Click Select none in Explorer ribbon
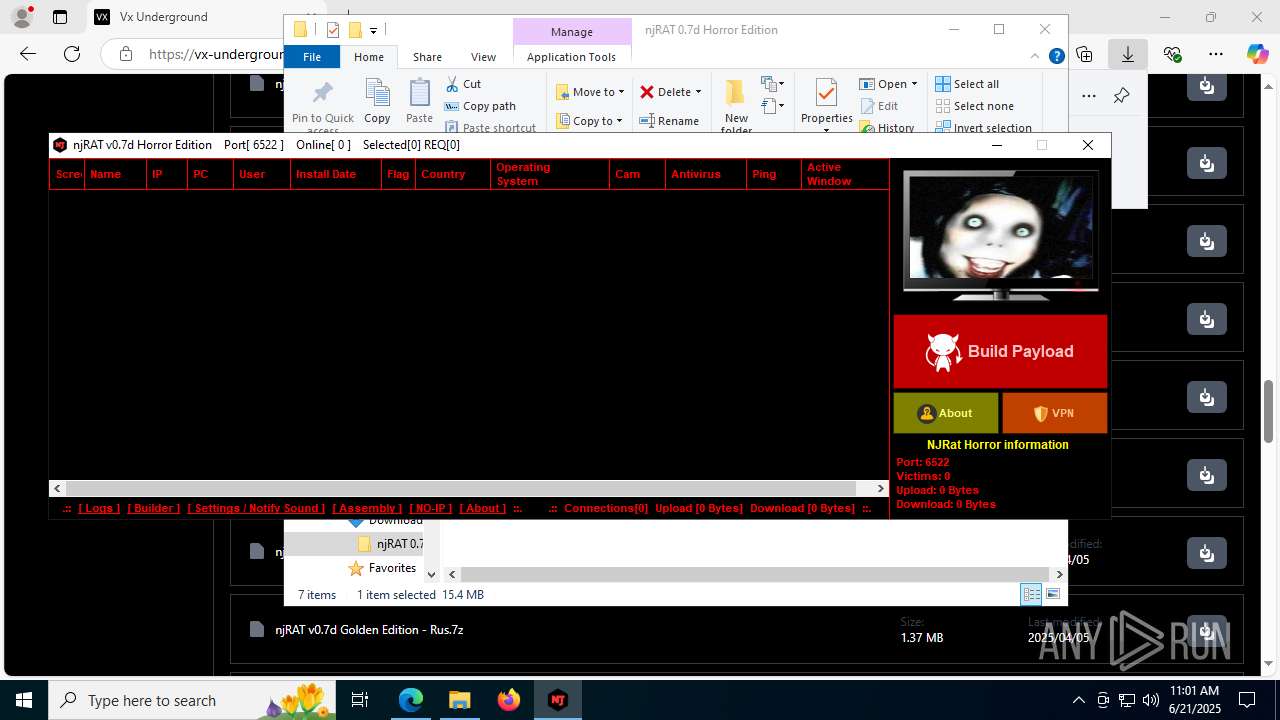The image size is (1280, 720). (x=975, y=106)
